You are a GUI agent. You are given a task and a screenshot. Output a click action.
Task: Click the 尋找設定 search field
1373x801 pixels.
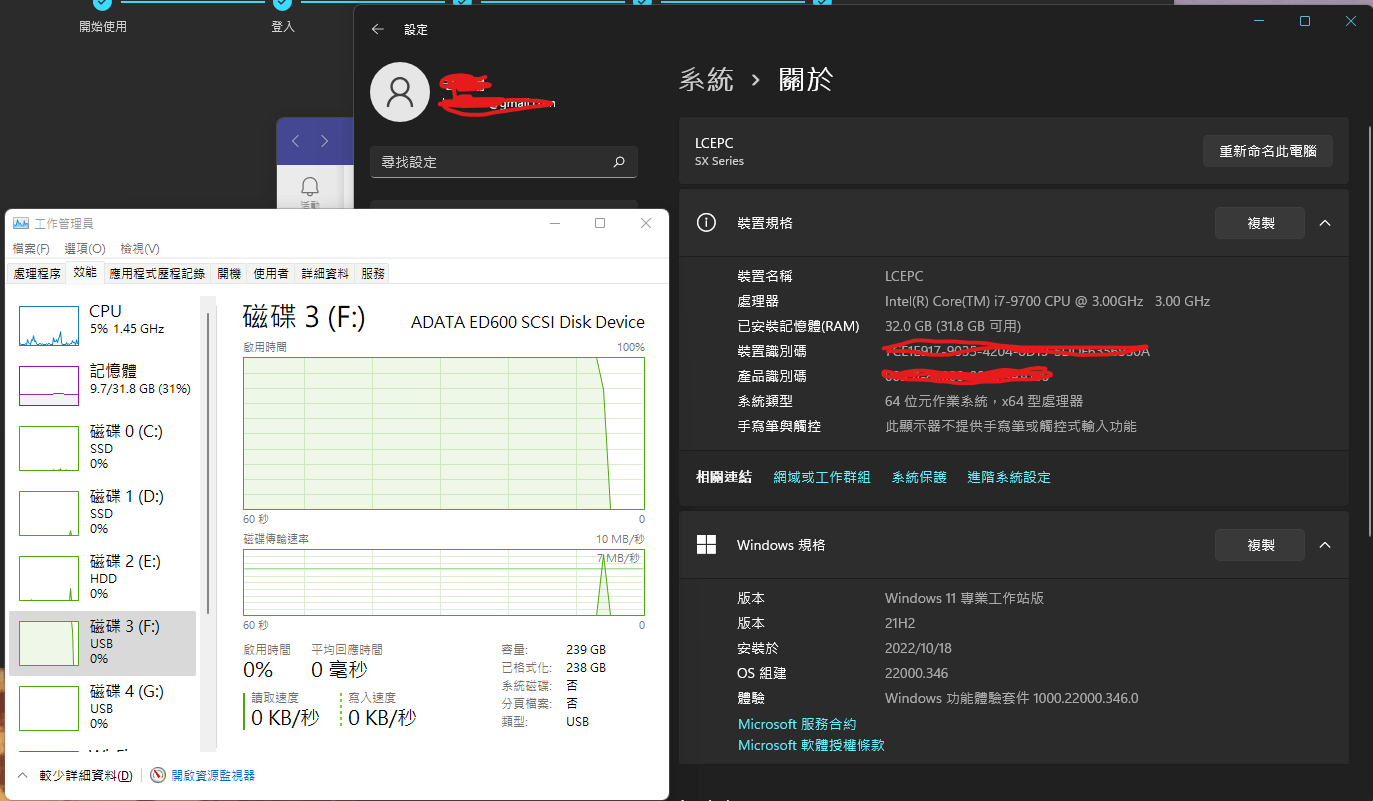tap(504, 161)
